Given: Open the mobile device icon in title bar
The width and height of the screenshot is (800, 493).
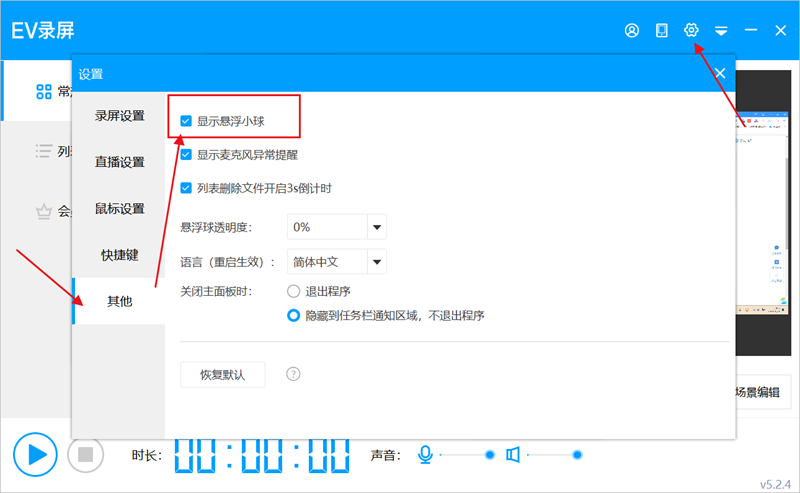Looking at the screenshot, I should [662, 31].
